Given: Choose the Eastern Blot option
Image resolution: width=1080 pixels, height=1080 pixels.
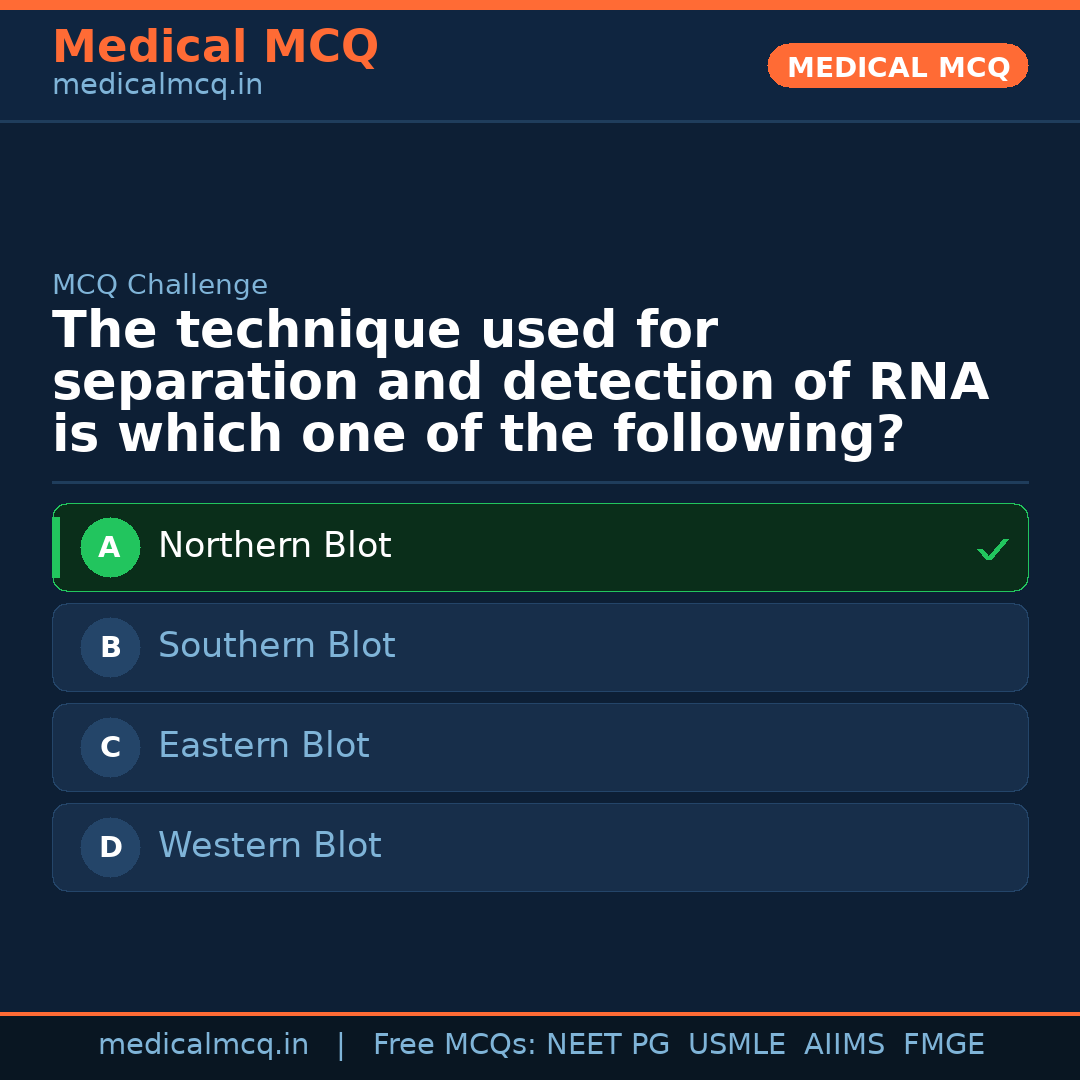Looking at the screenshot, I should tap(264, 746).
